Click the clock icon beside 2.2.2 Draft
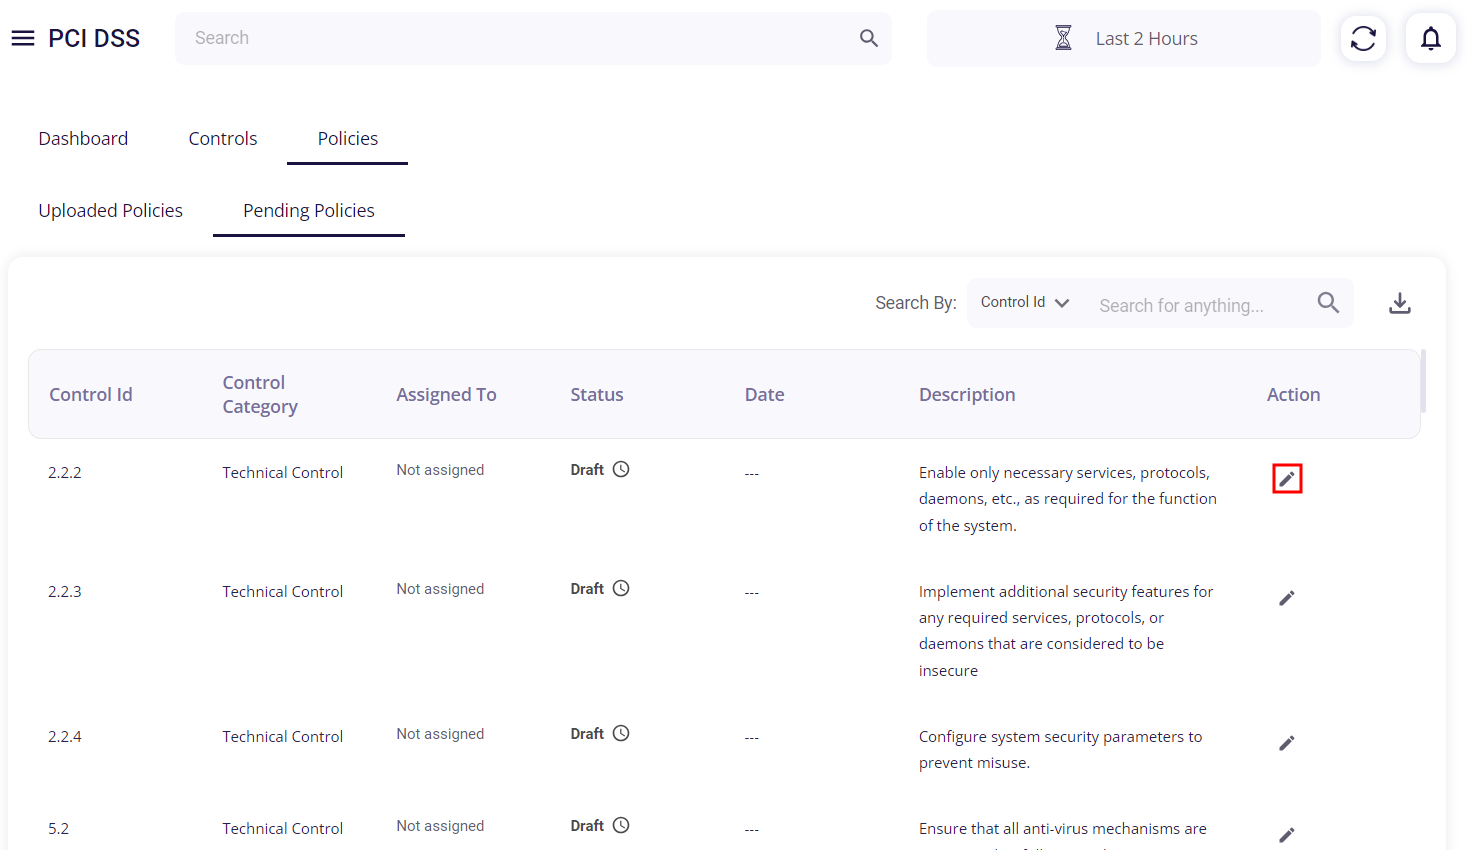Screen dimensions: 1467x850 point(621,469)
